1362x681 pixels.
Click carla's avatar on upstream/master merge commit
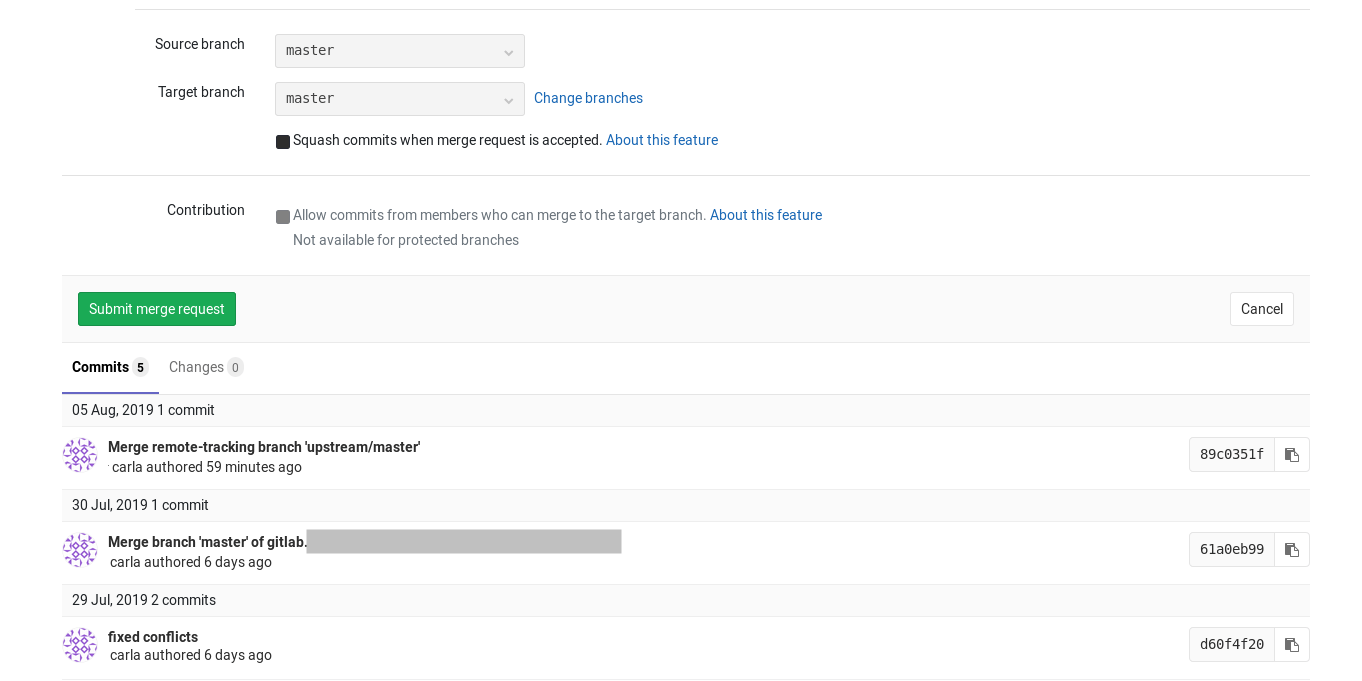[80, 455]
